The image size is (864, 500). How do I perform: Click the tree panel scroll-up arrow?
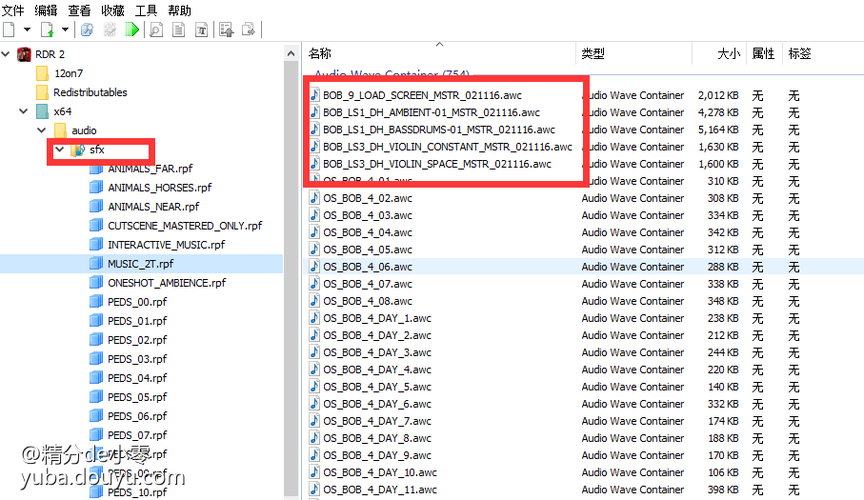[x=291, y=54]
